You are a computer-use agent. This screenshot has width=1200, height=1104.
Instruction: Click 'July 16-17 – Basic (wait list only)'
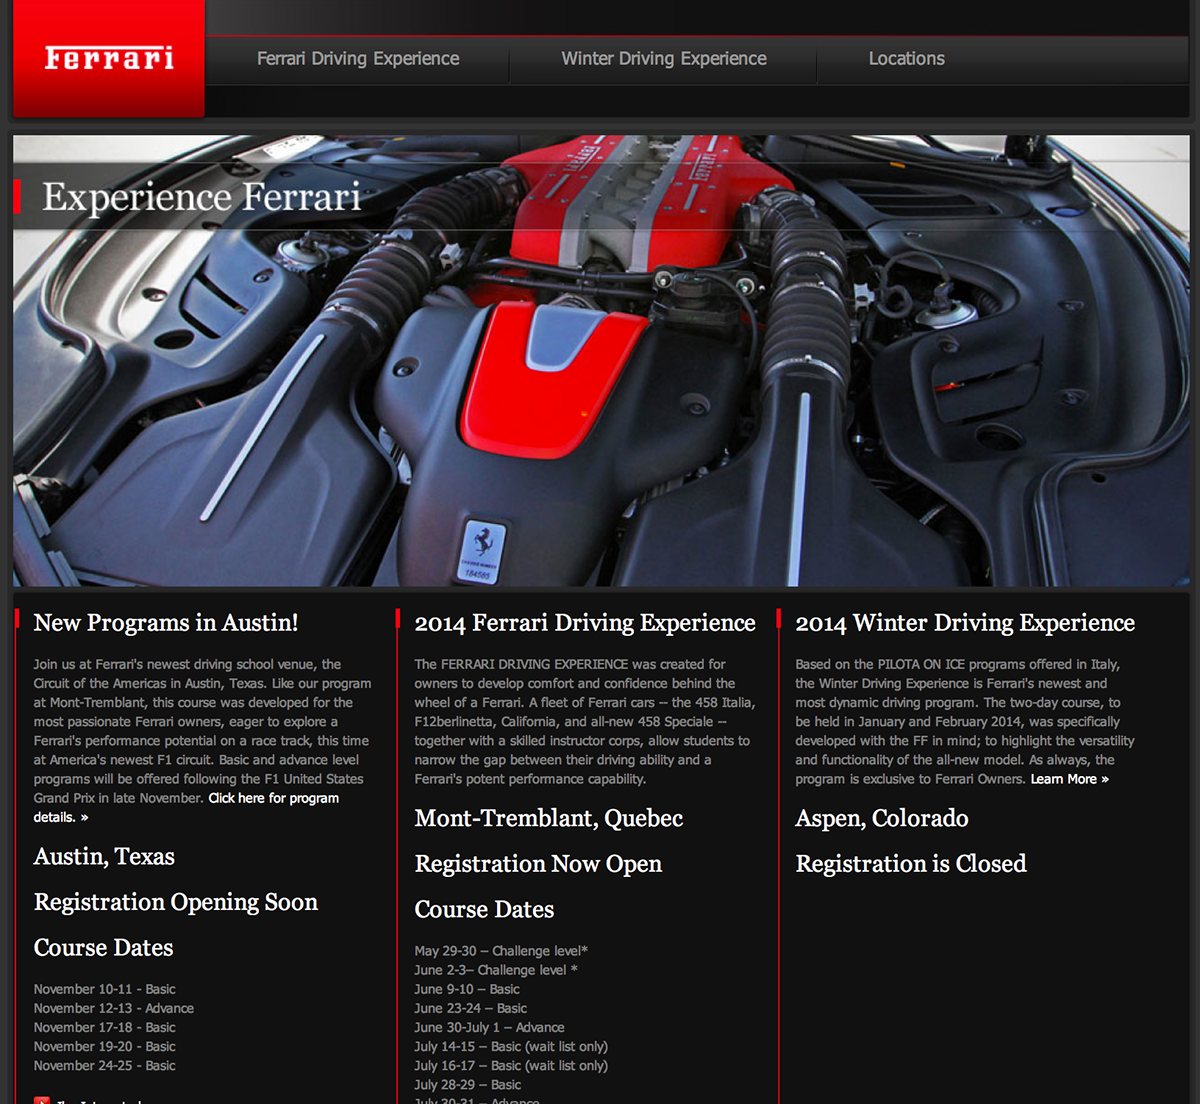point(511,1065)
